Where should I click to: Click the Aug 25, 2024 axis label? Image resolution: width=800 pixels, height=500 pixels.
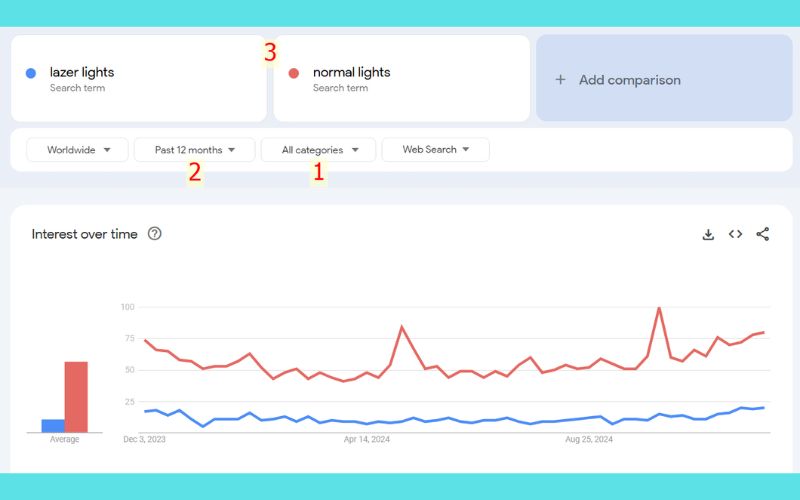tap(588, 439)
